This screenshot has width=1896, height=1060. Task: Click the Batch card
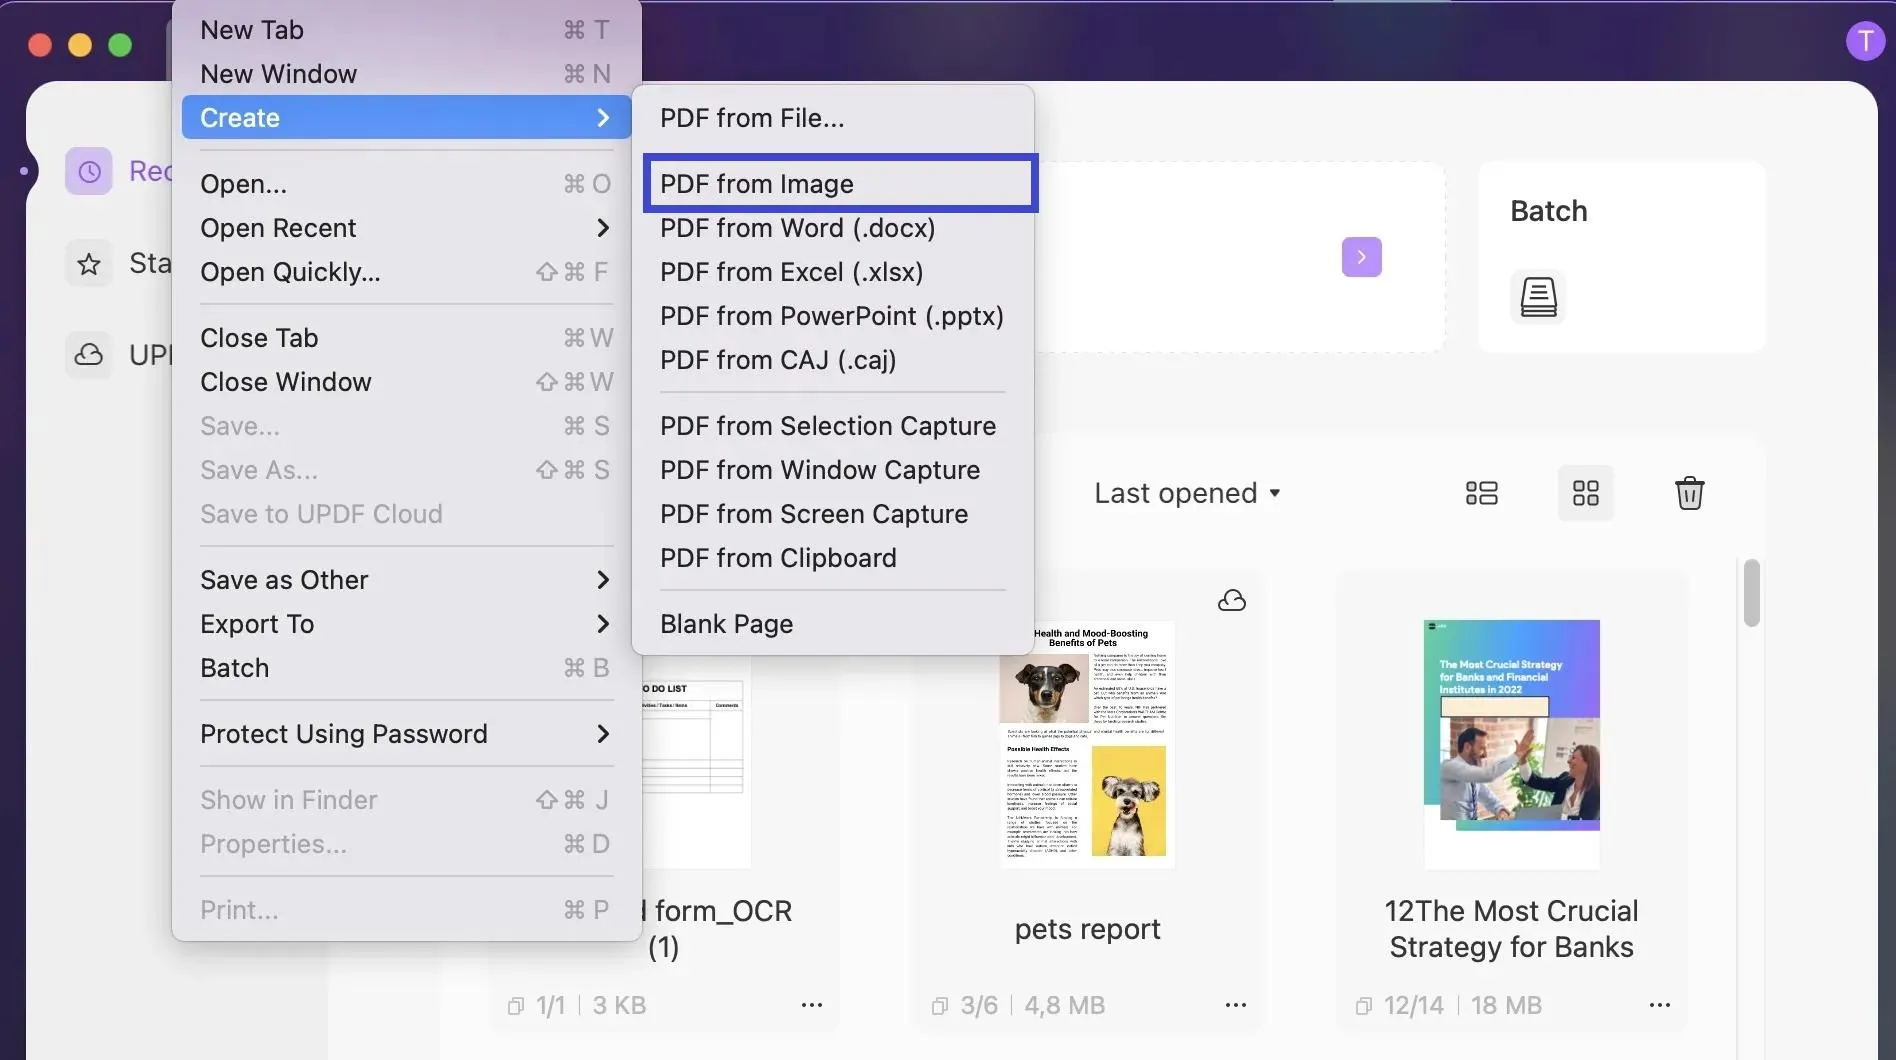(1620, 257)
